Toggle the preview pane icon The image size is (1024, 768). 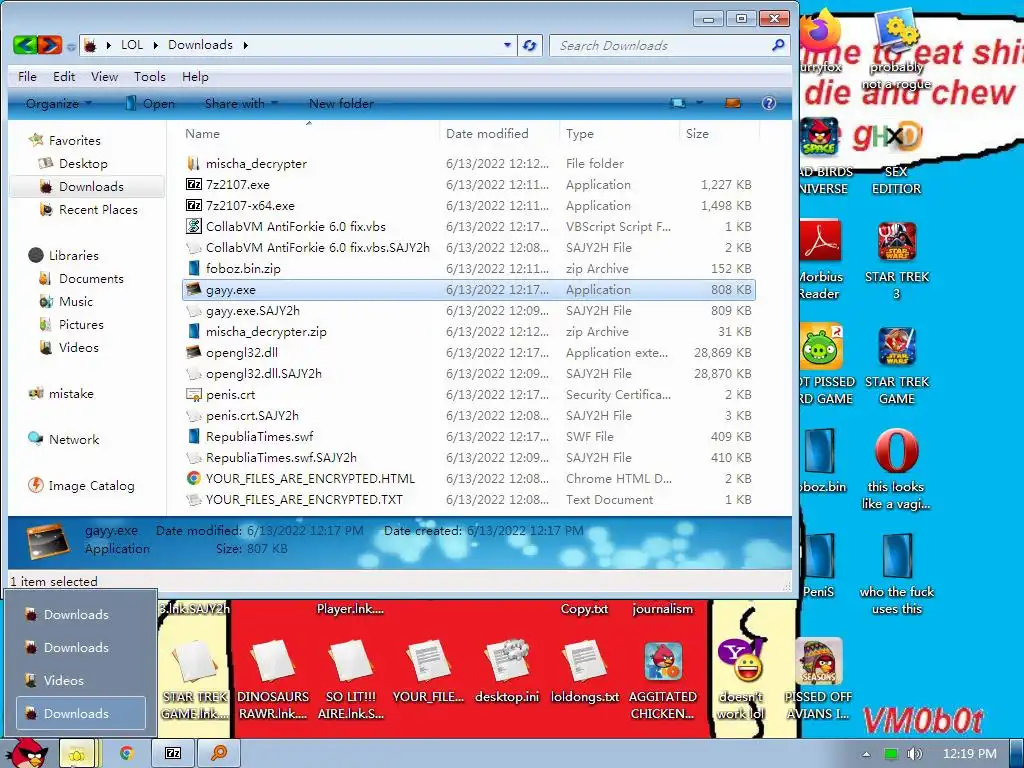point(733,103)
